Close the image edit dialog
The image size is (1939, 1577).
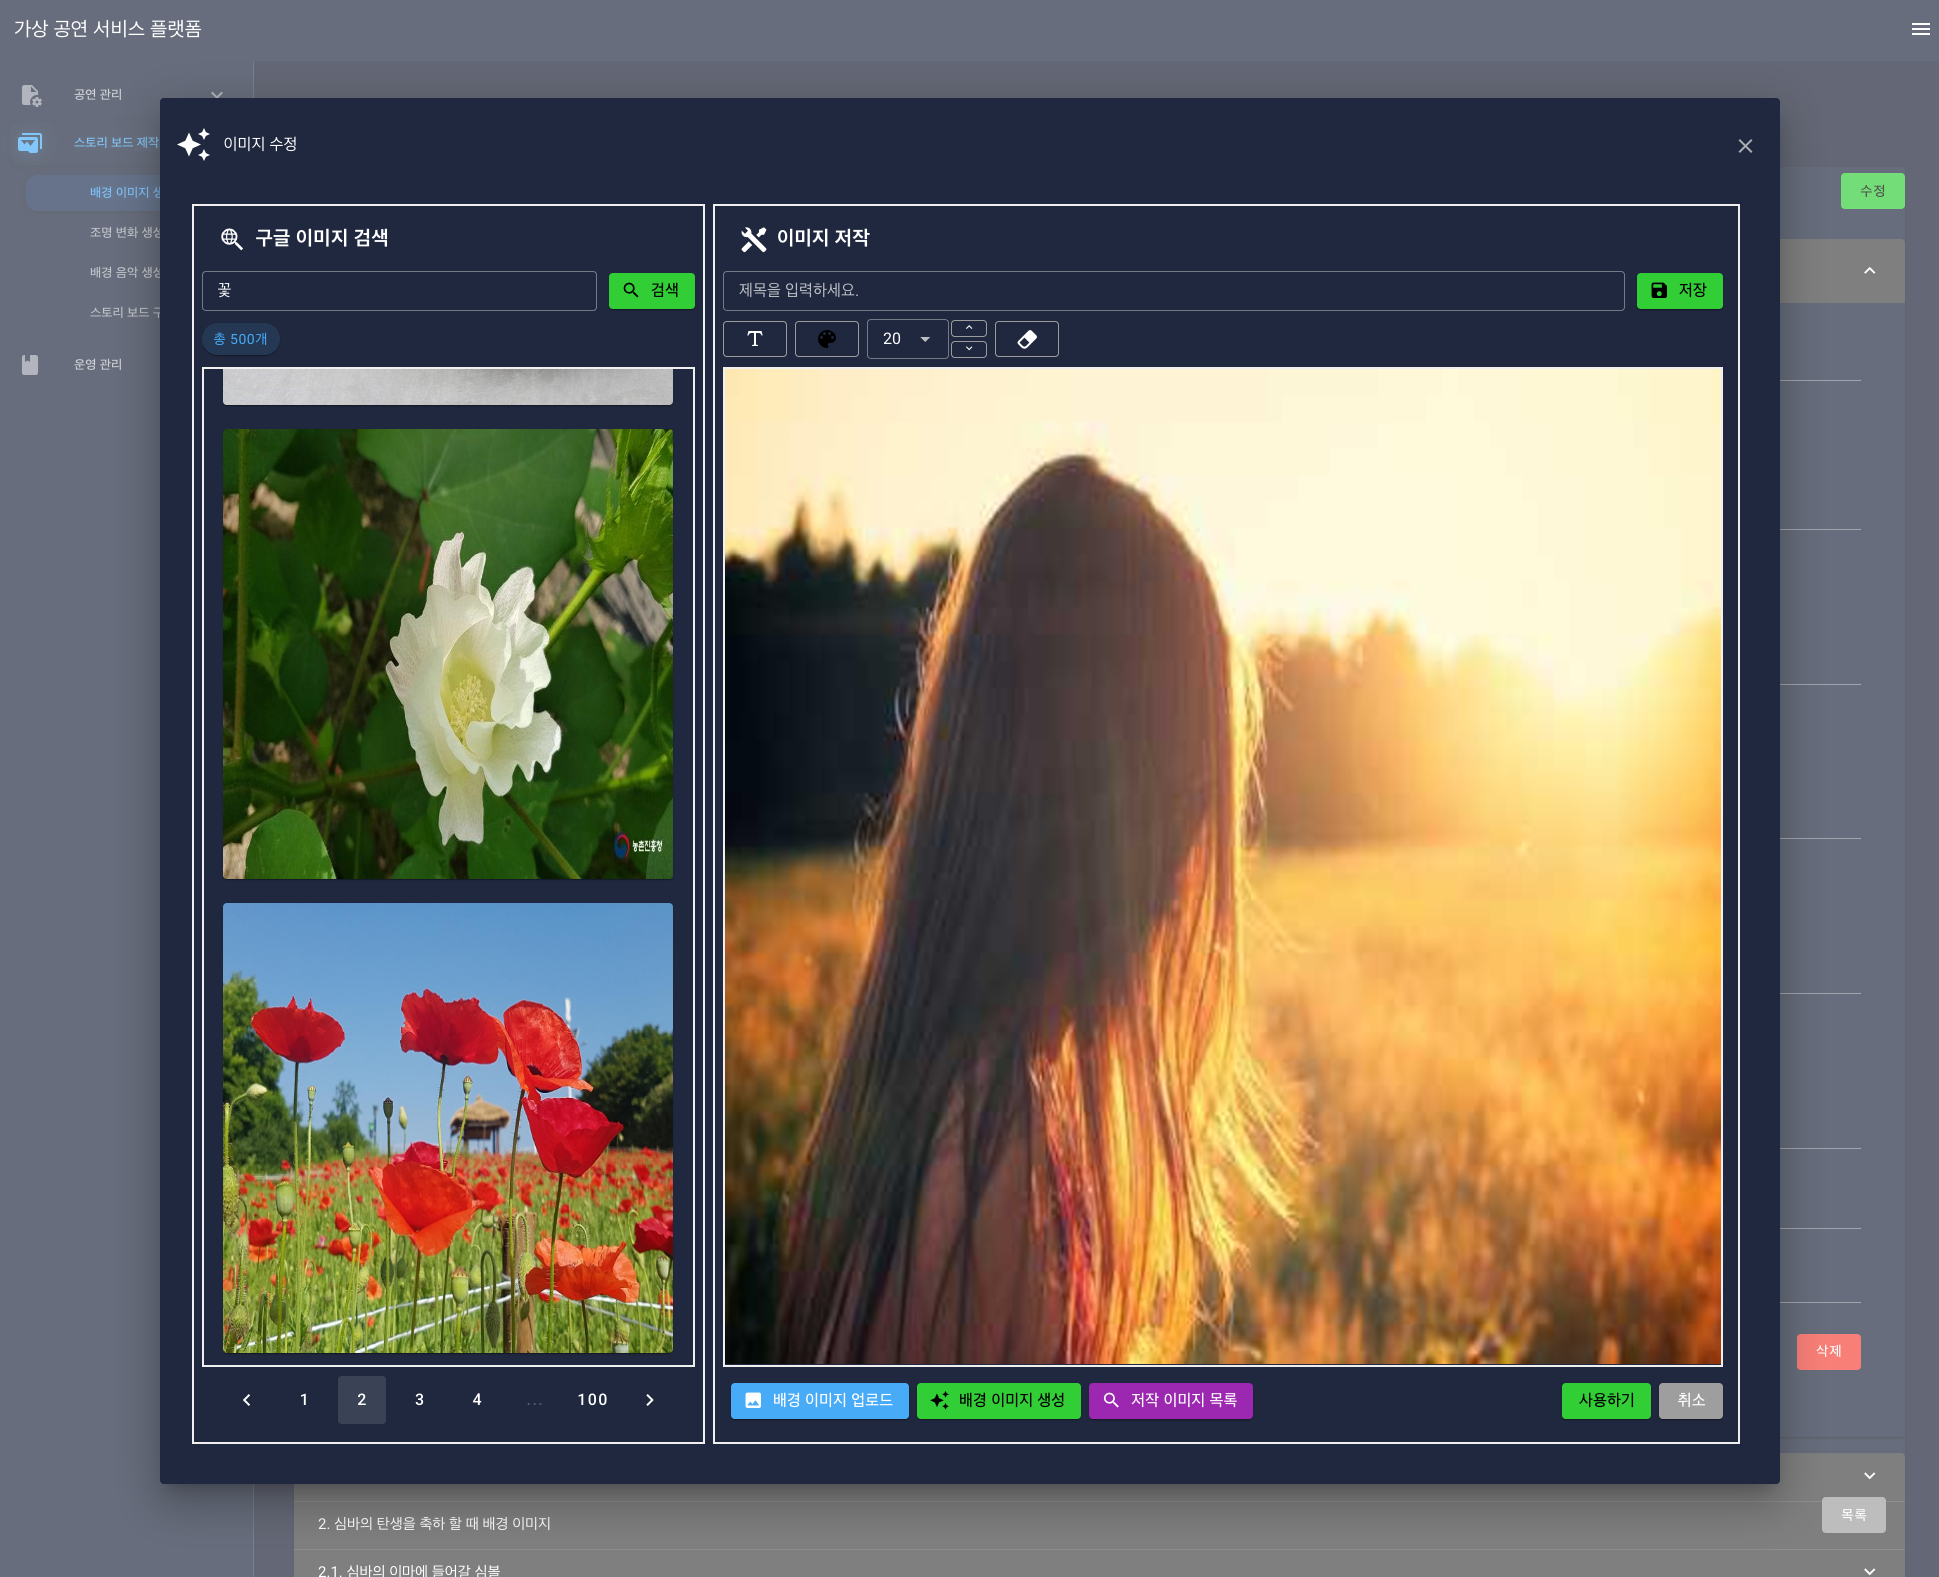1745,146
